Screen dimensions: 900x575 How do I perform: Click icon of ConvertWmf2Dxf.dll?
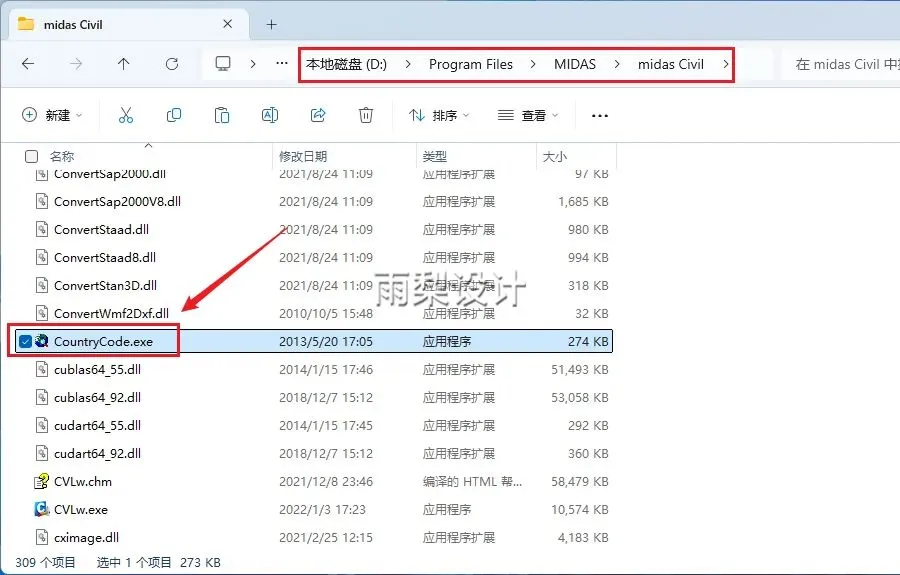(41, 313)
